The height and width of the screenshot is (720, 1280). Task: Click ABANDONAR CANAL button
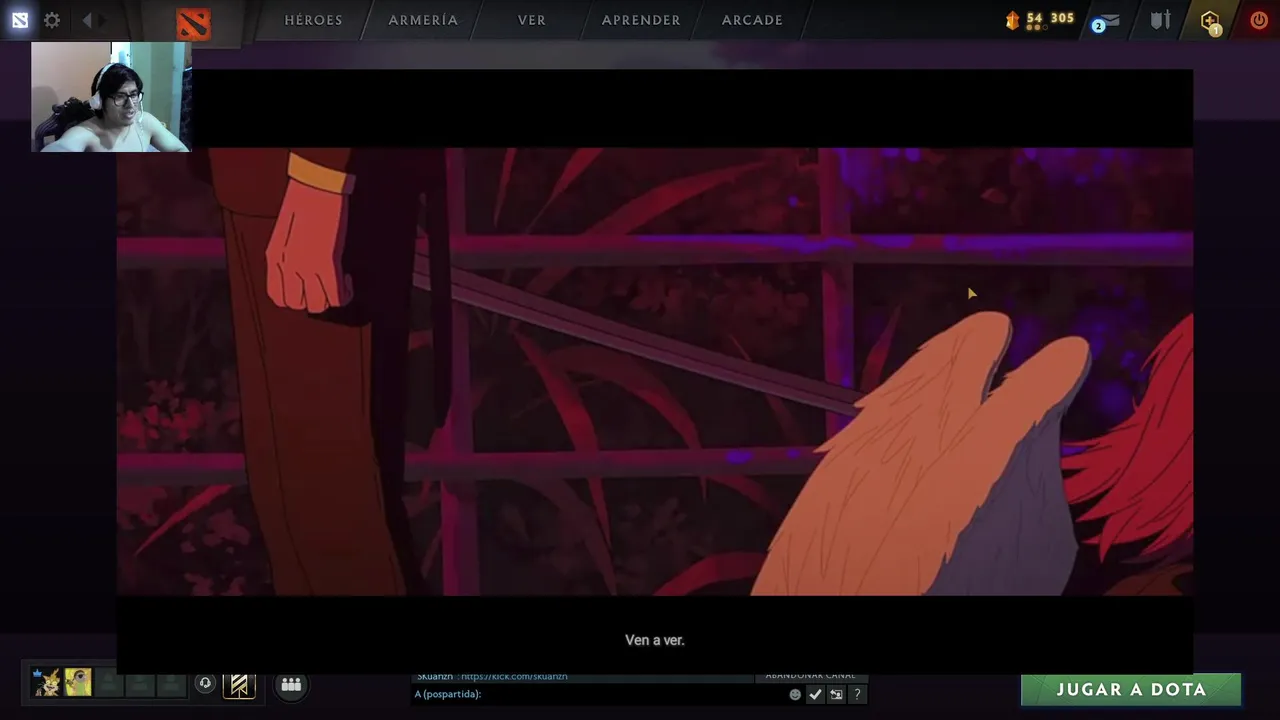click(810, 675)
